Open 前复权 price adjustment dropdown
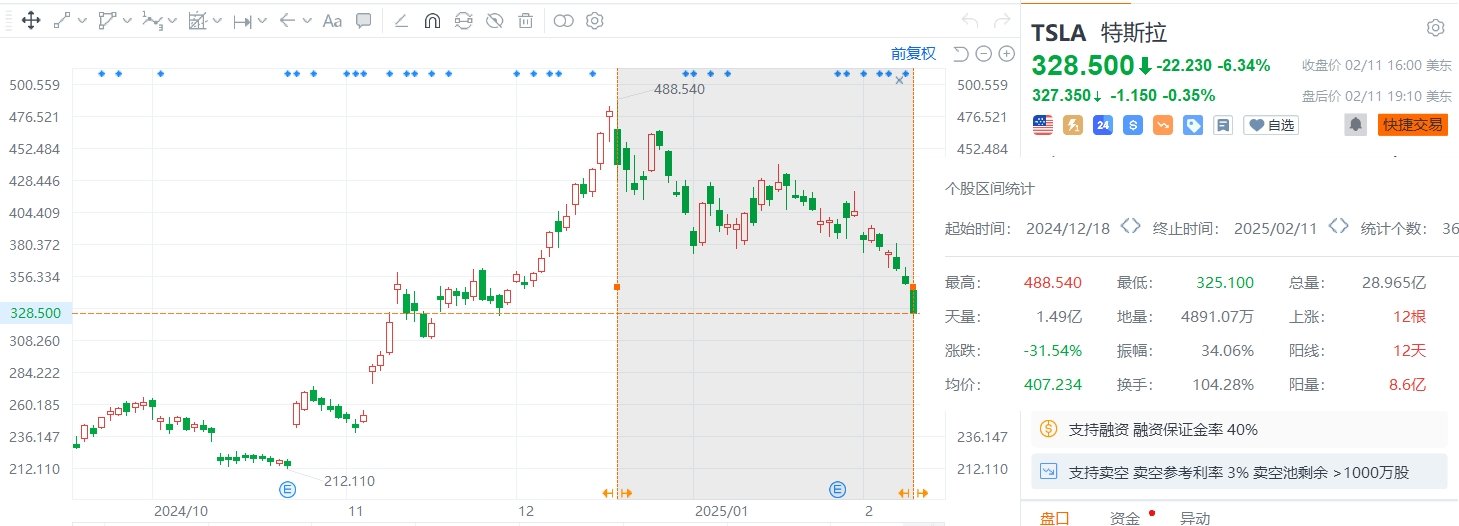 coord(913,54)
